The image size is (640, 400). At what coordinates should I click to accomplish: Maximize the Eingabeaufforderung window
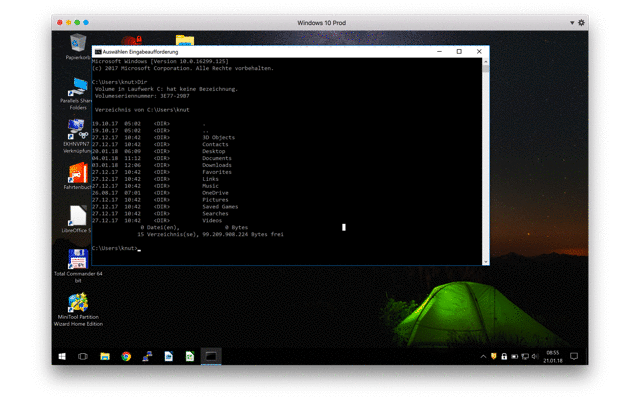459,51
